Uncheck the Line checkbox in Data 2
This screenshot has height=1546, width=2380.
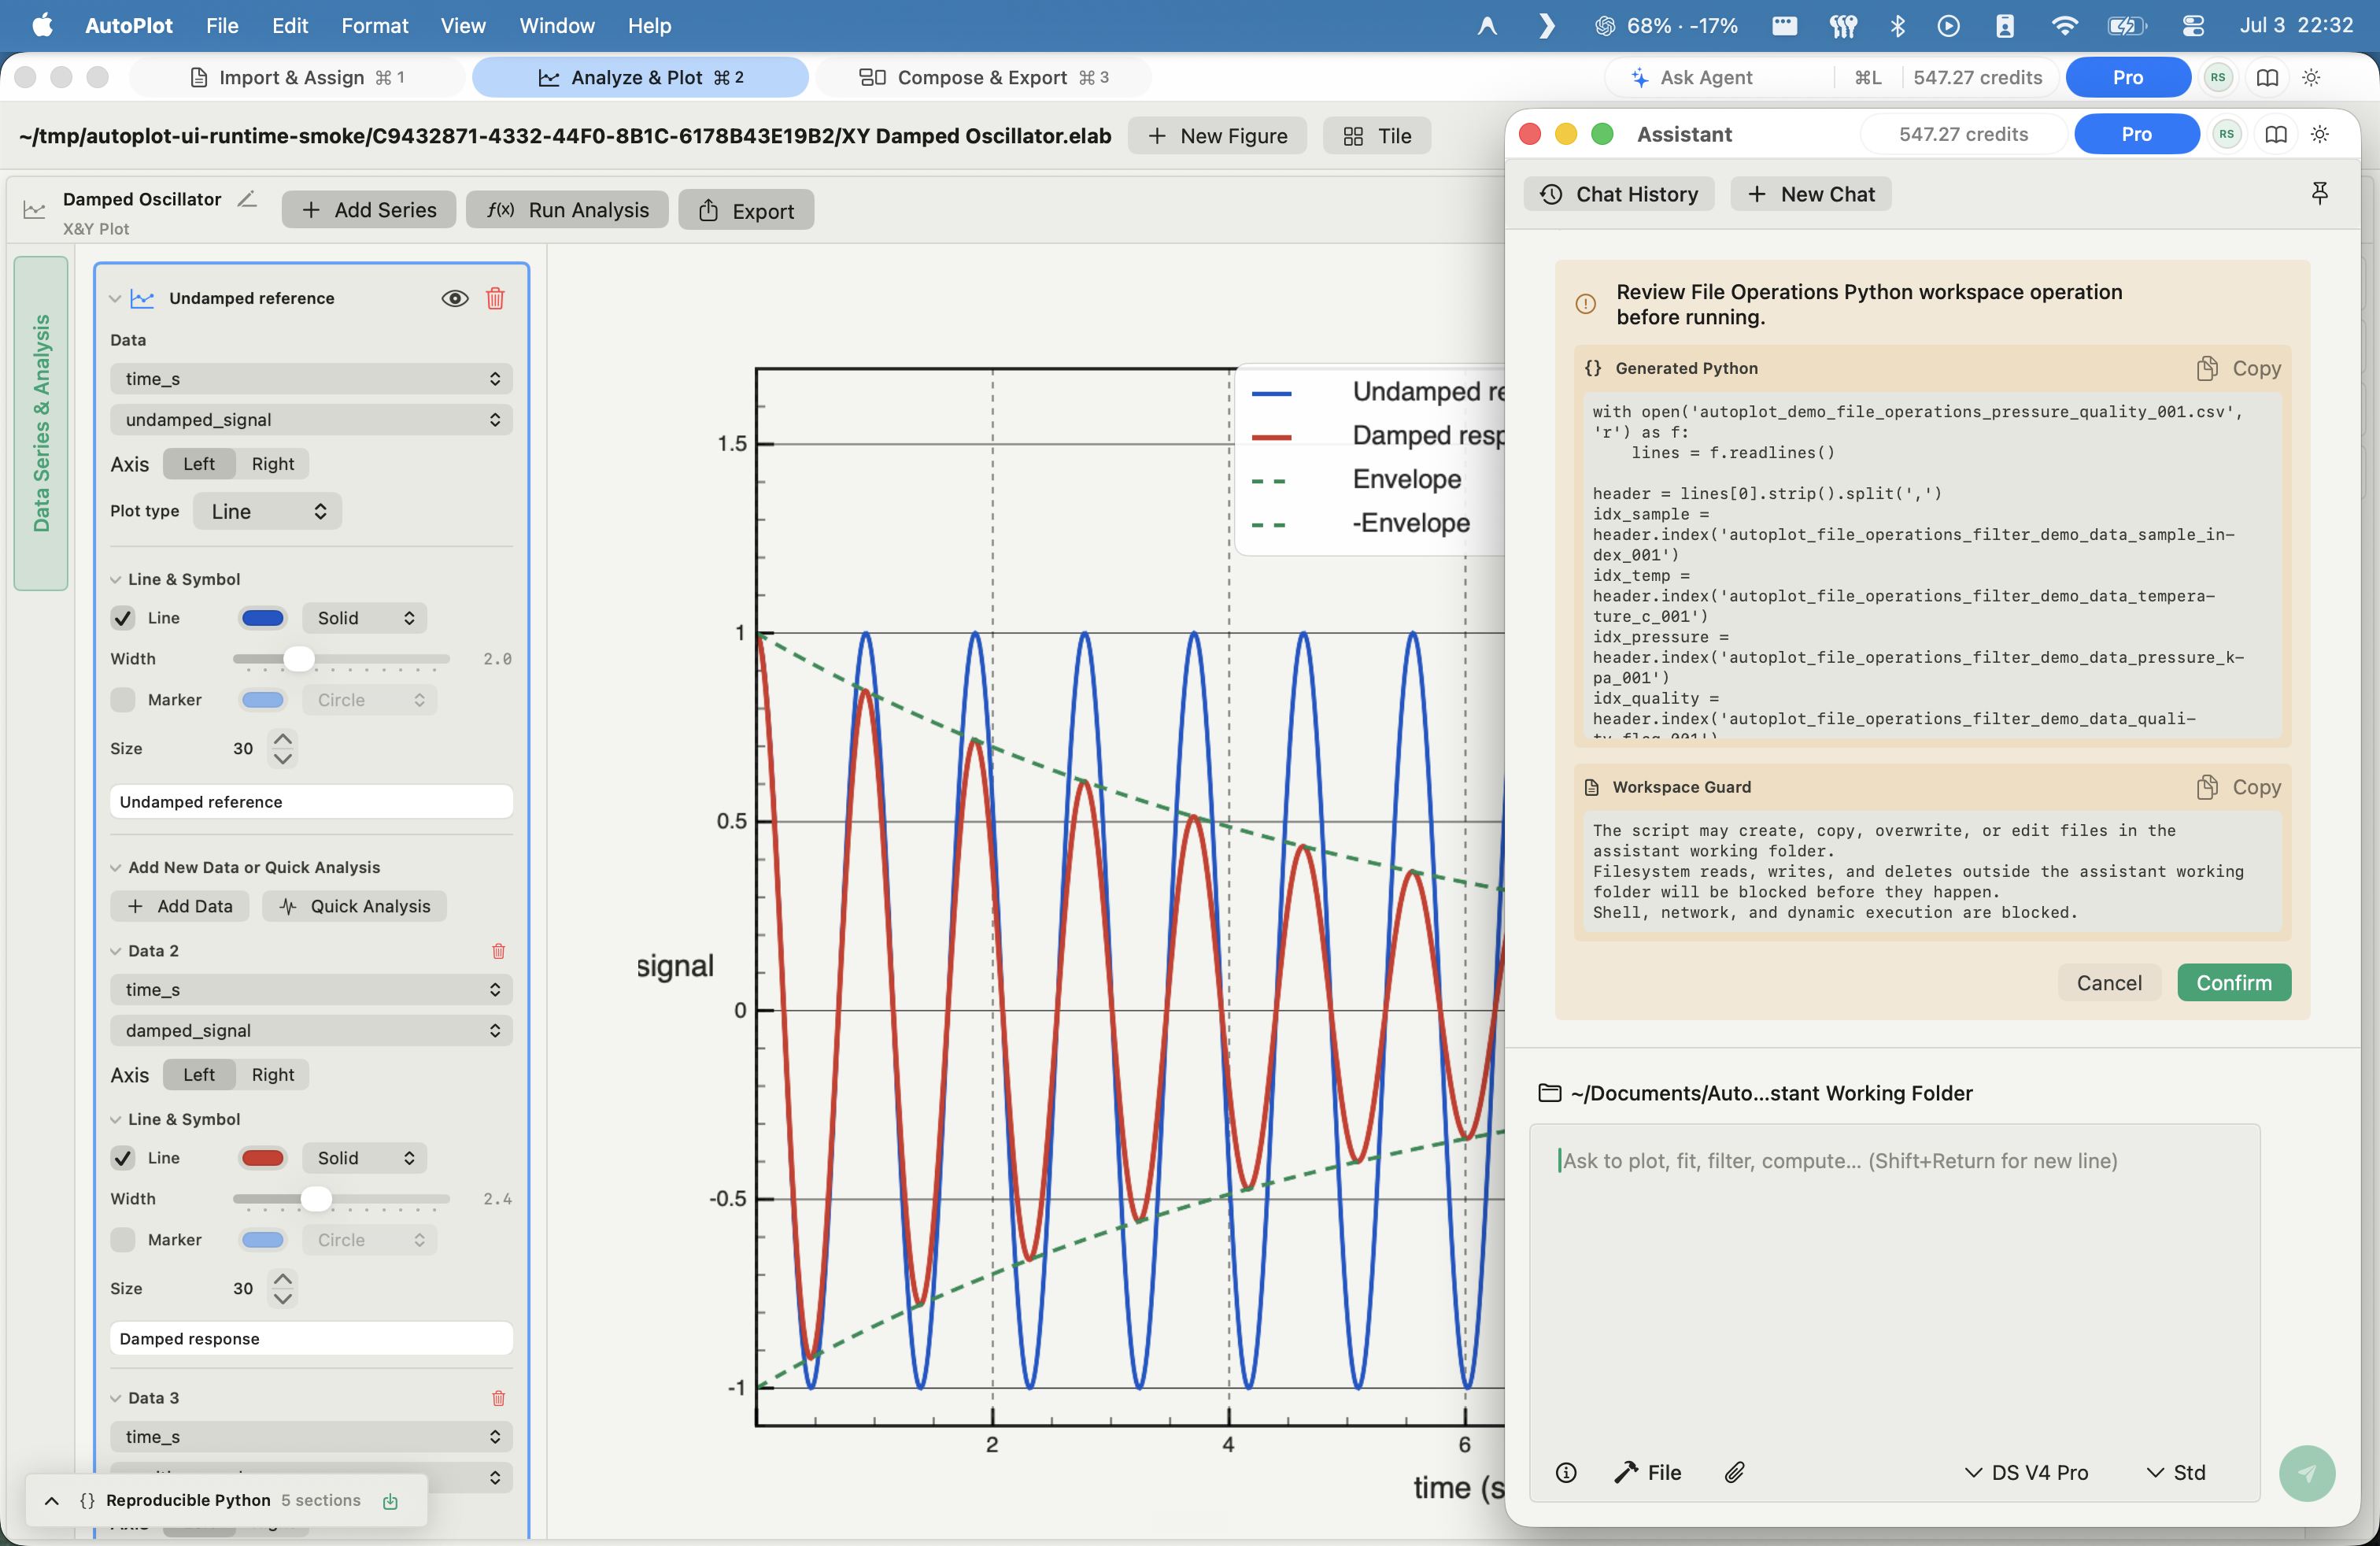tap(123, 1158)
